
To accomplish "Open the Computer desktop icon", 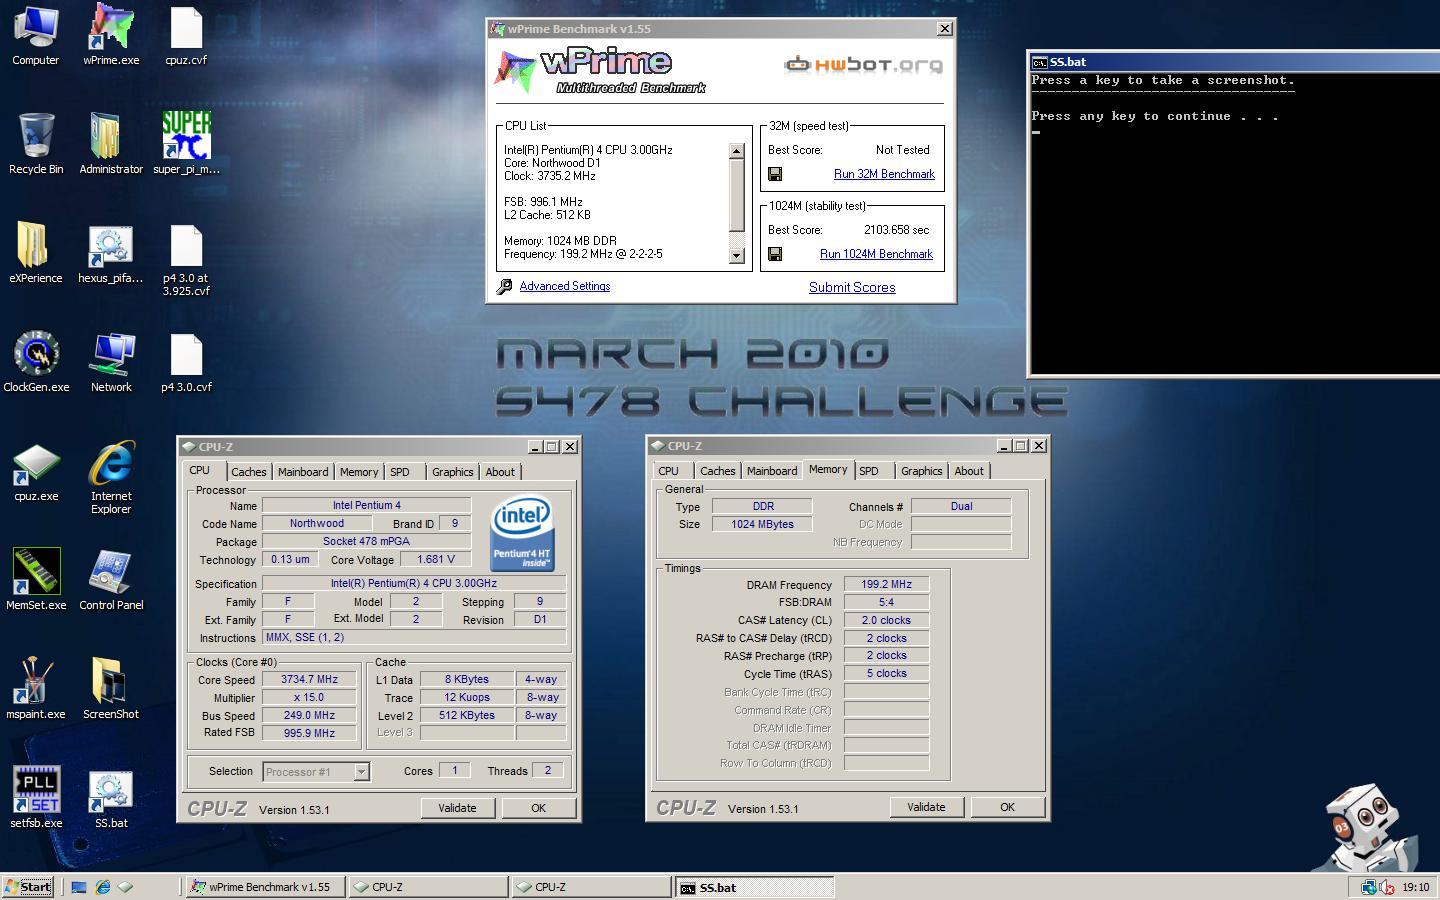I will pos(35,28).
